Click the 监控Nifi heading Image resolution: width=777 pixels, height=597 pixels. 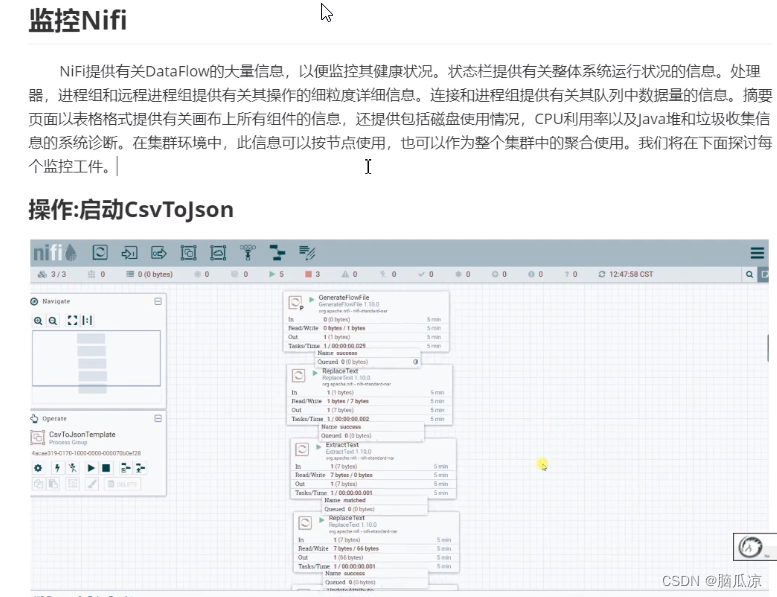click(78, 20)
